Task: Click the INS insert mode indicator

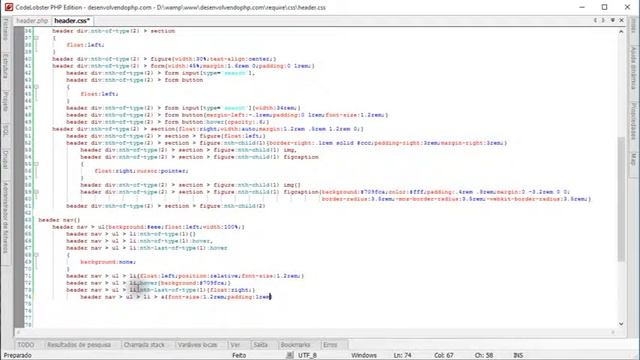Action: pos(518,355)
